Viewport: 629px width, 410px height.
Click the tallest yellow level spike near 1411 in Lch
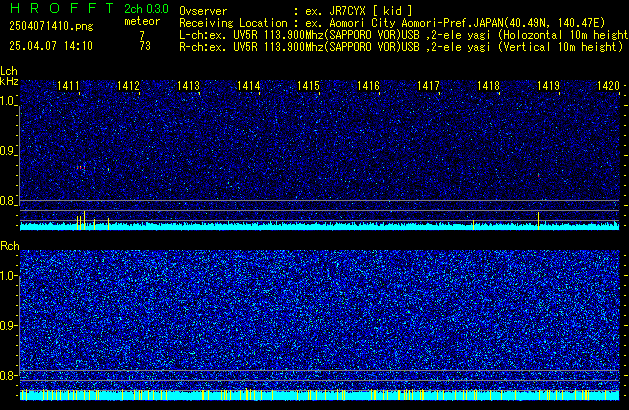84,220
